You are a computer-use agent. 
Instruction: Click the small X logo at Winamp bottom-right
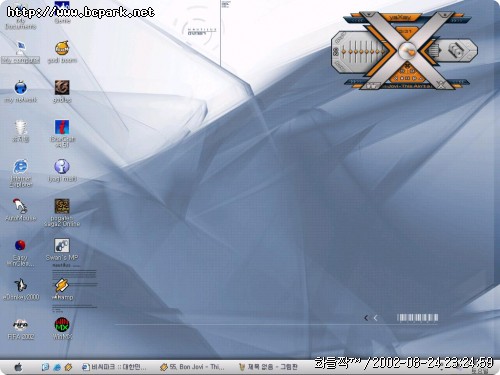441,85
